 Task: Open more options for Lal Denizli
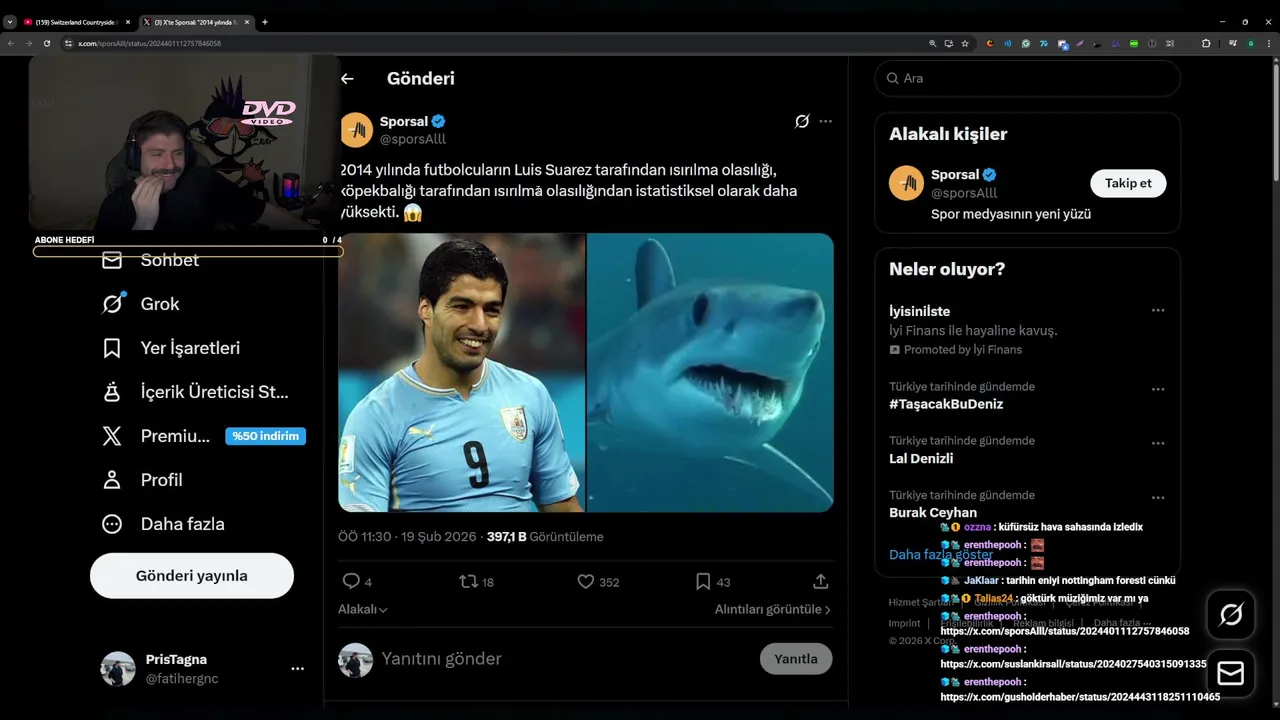coord(1158,443)
